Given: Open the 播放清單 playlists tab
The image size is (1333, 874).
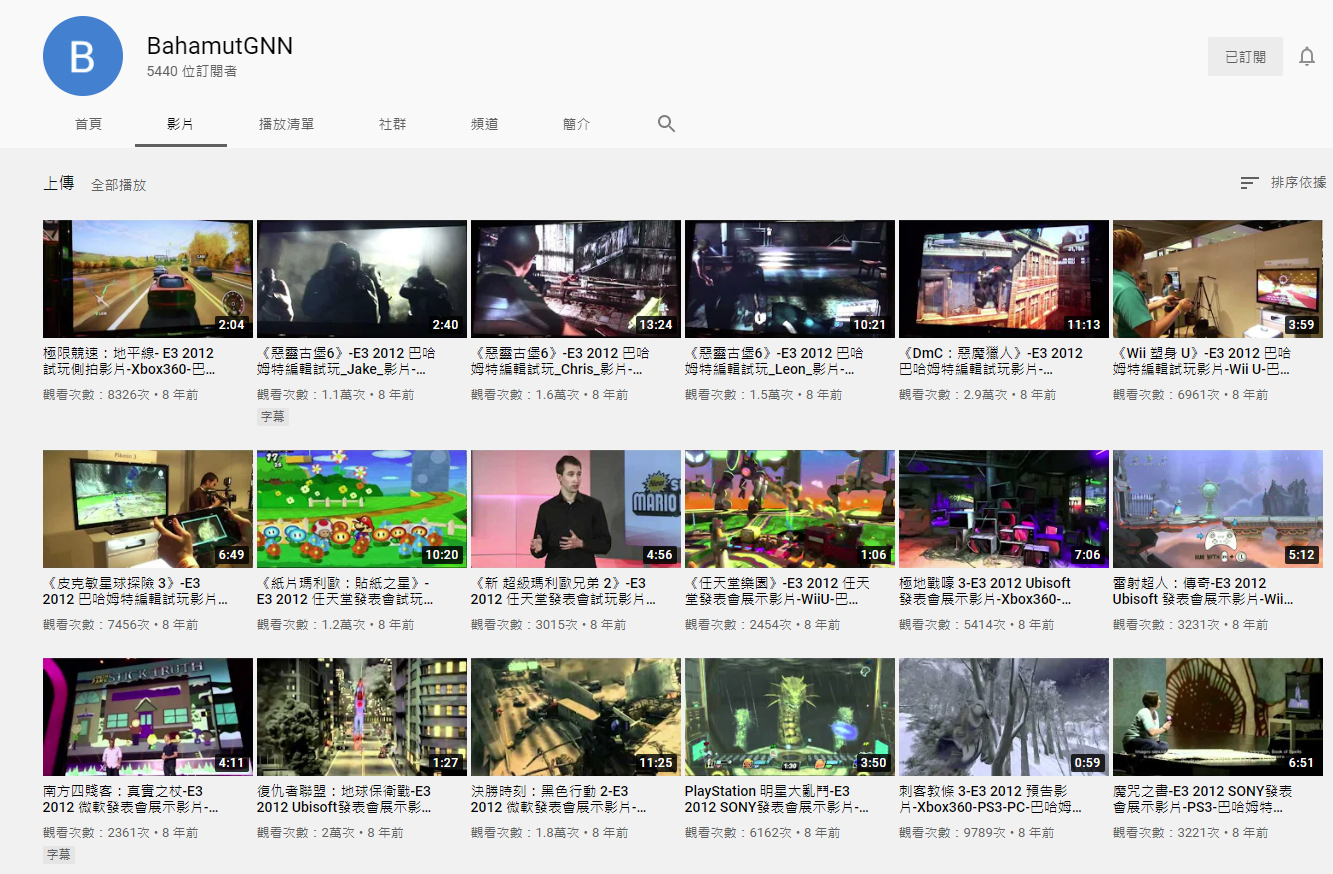Looking at the screenshot, I should (x=286, y=124).
